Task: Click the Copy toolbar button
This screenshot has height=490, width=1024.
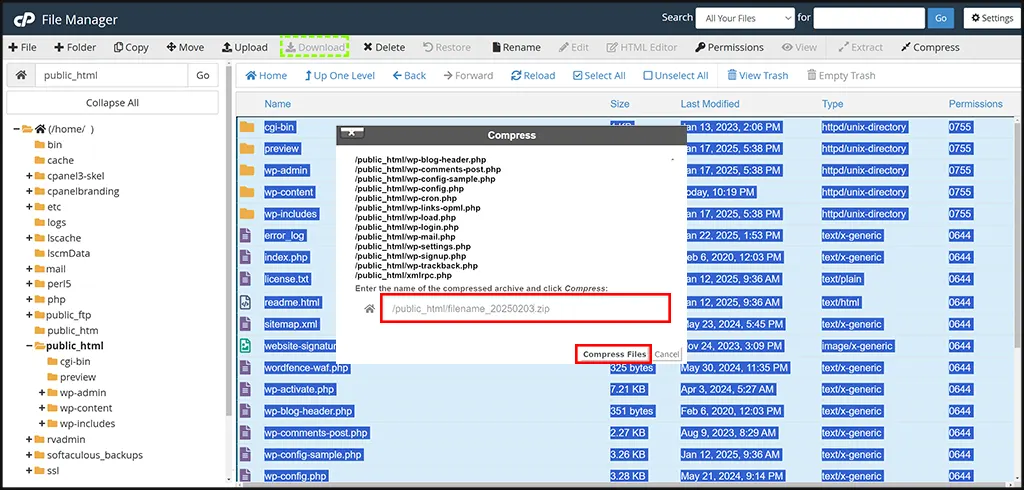Action: click(131, 47)
